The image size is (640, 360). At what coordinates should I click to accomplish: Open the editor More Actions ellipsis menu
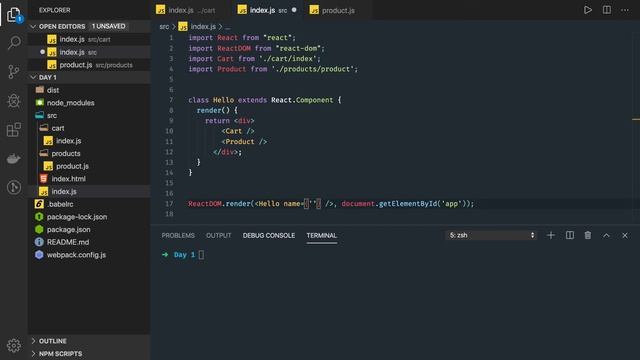[x=625, y=10]
